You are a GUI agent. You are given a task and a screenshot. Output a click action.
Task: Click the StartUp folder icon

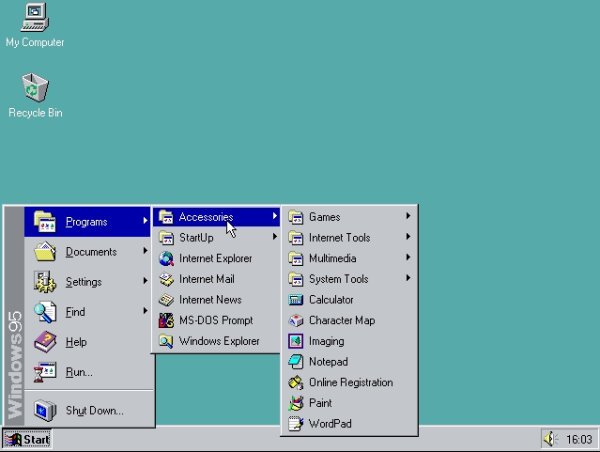[166, 238]
